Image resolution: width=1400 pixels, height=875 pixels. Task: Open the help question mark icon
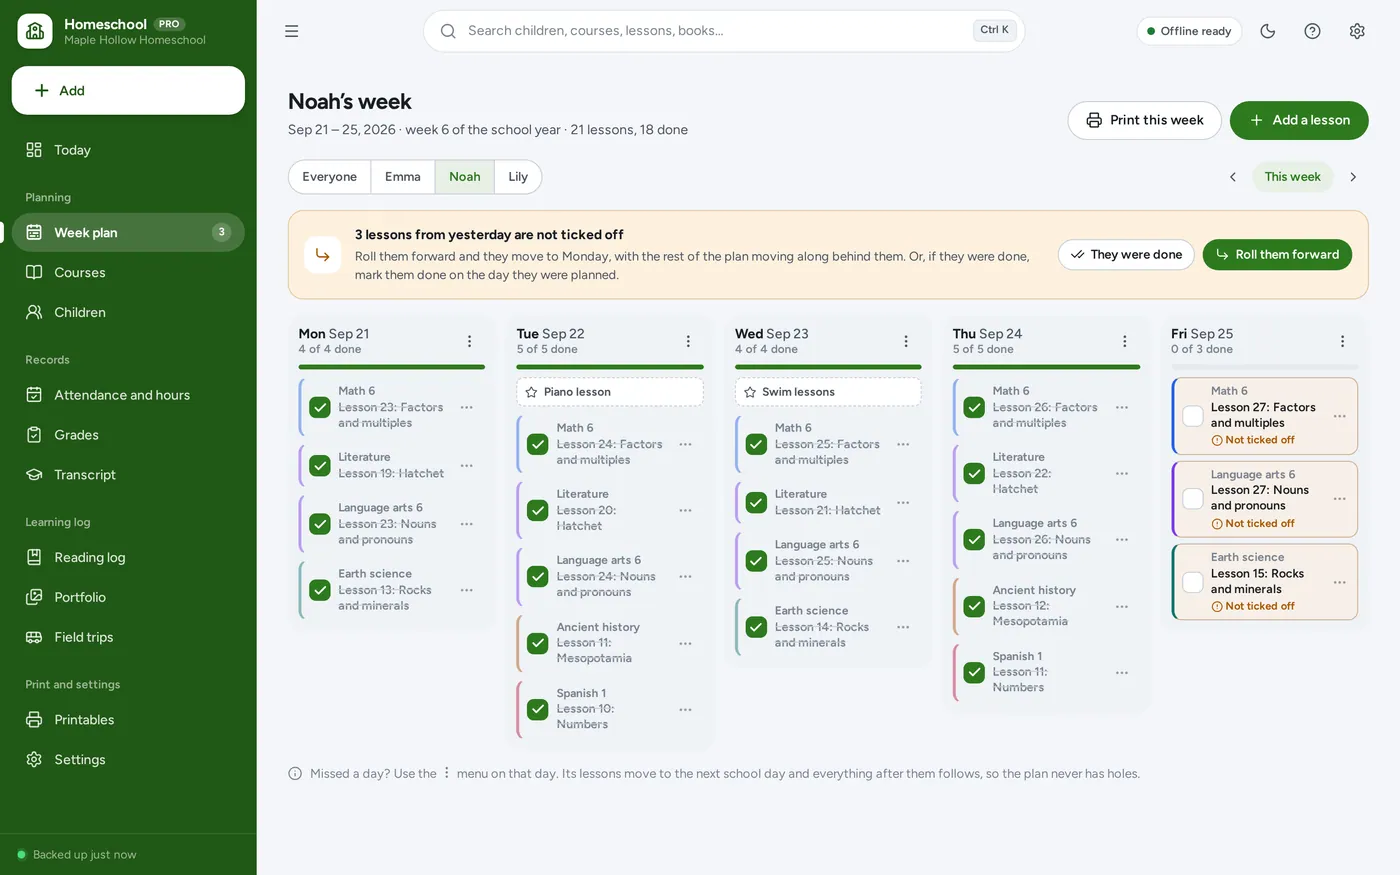click(1312, 31)
